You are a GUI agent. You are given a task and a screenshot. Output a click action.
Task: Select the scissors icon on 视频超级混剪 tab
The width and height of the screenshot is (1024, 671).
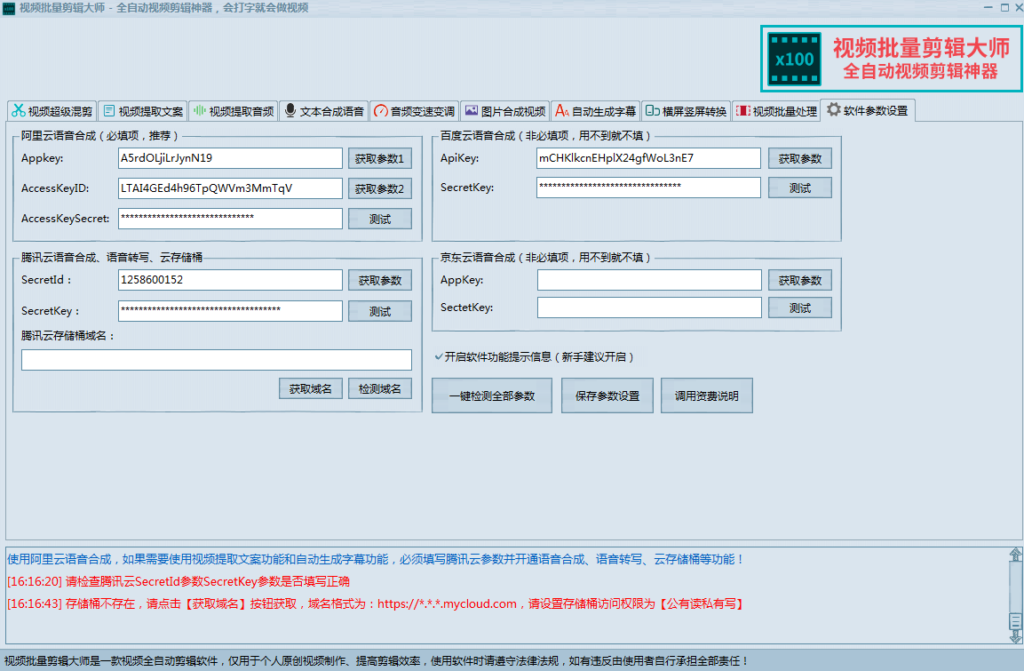[x=19, y=111]
